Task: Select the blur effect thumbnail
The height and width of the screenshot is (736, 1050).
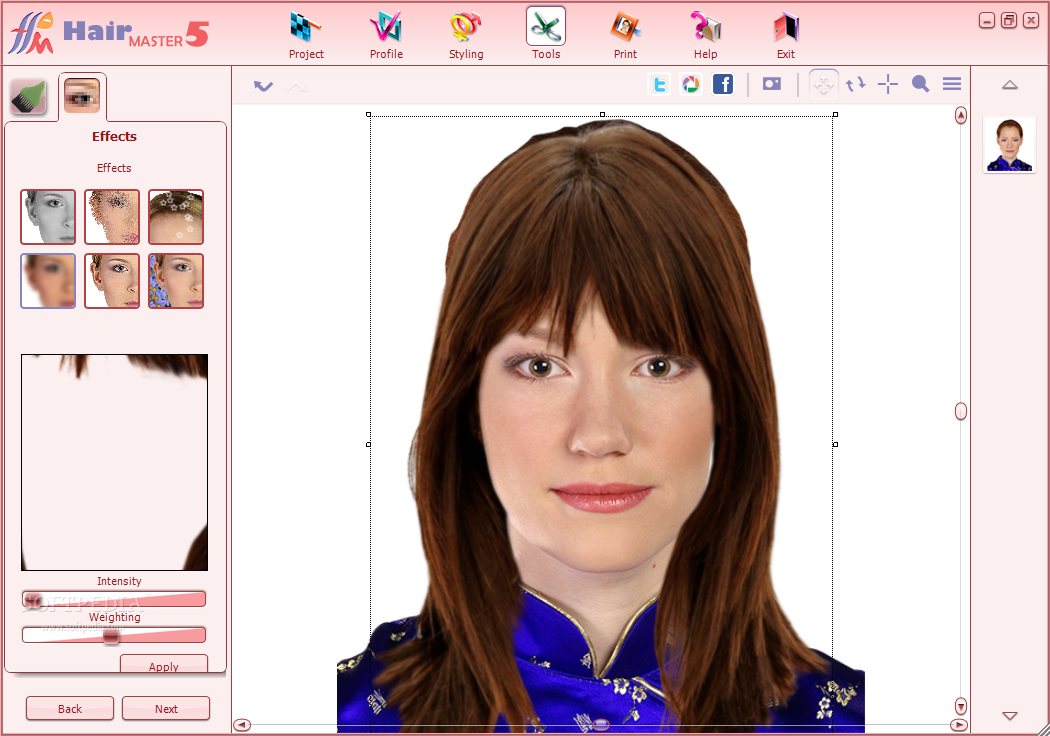Action: pyautogui.click(x=48, y=281)
